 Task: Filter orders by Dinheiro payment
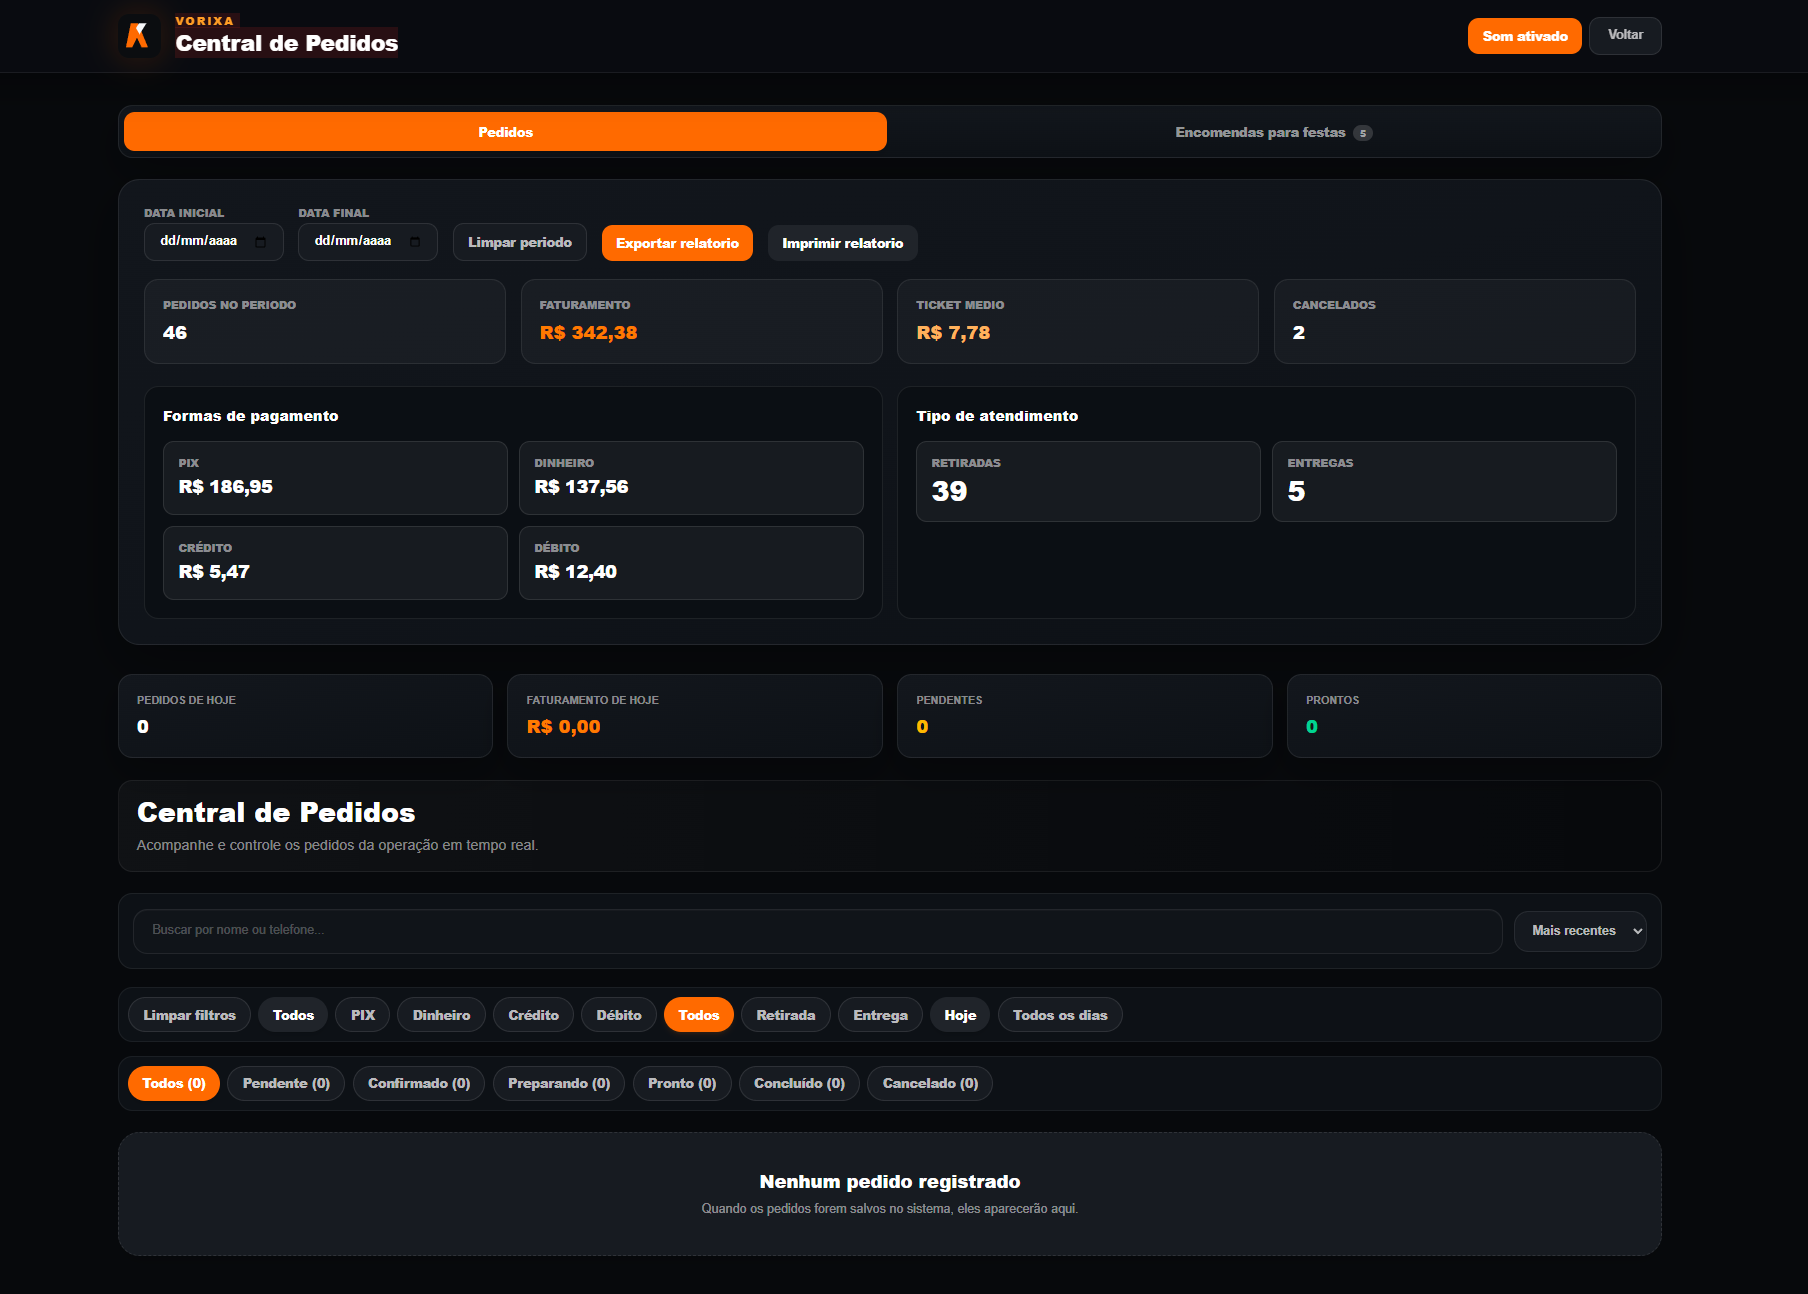pyautogui.click(x=441, y=1015)
